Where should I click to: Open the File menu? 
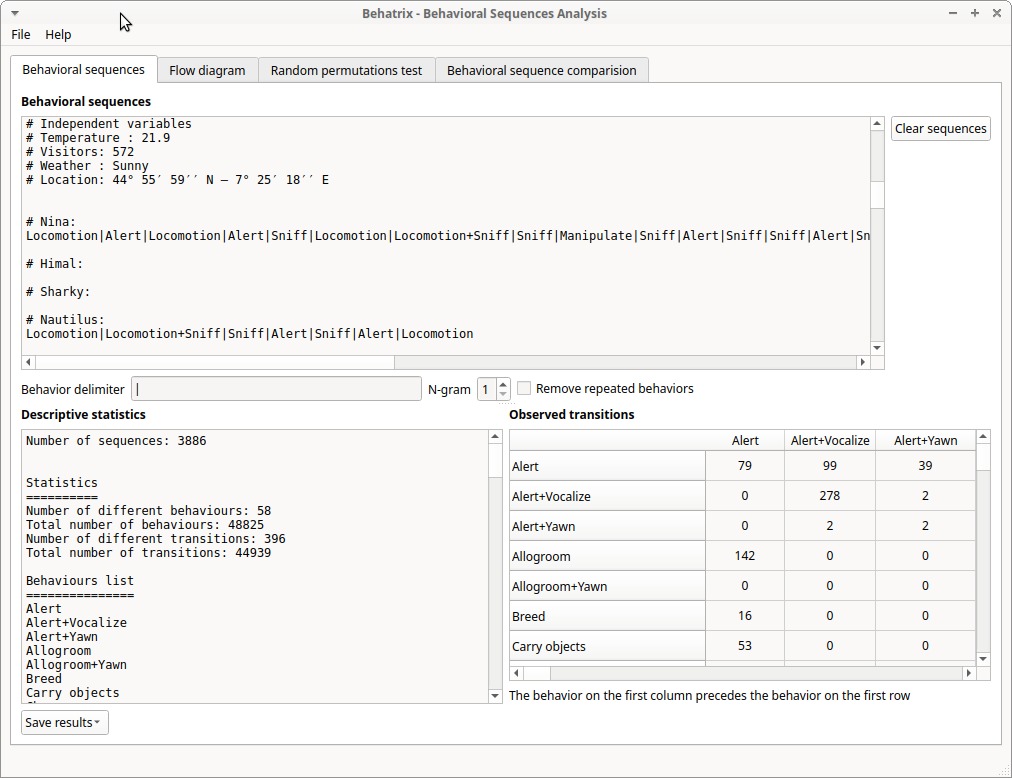tap(21, 35)
